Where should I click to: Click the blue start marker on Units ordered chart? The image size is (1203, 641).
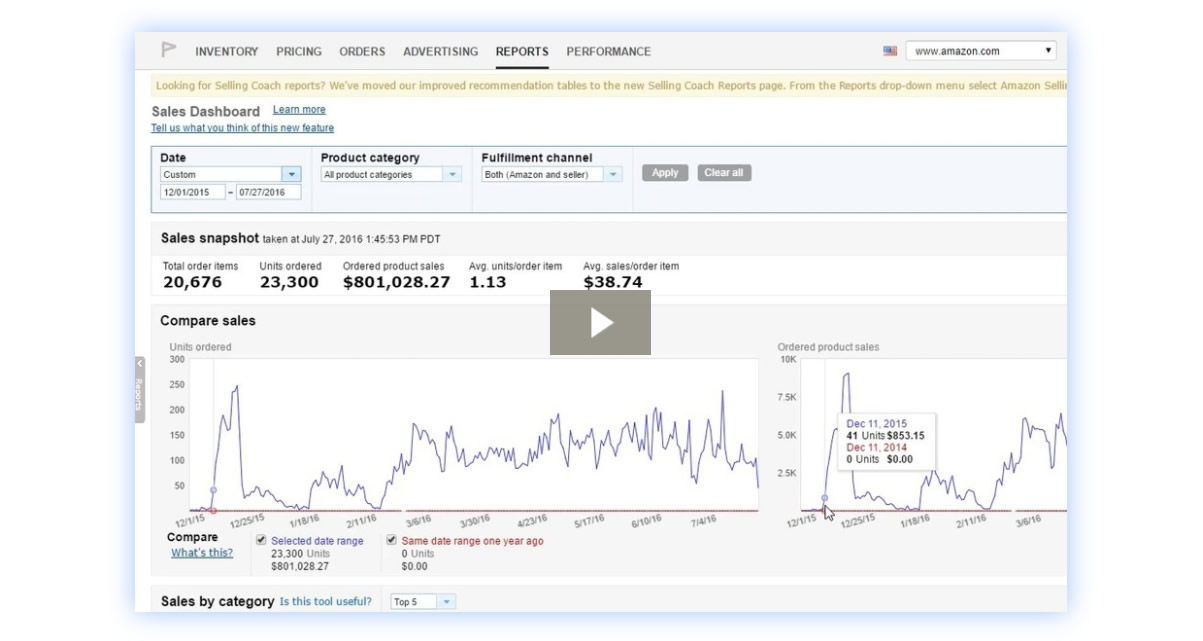213,490
